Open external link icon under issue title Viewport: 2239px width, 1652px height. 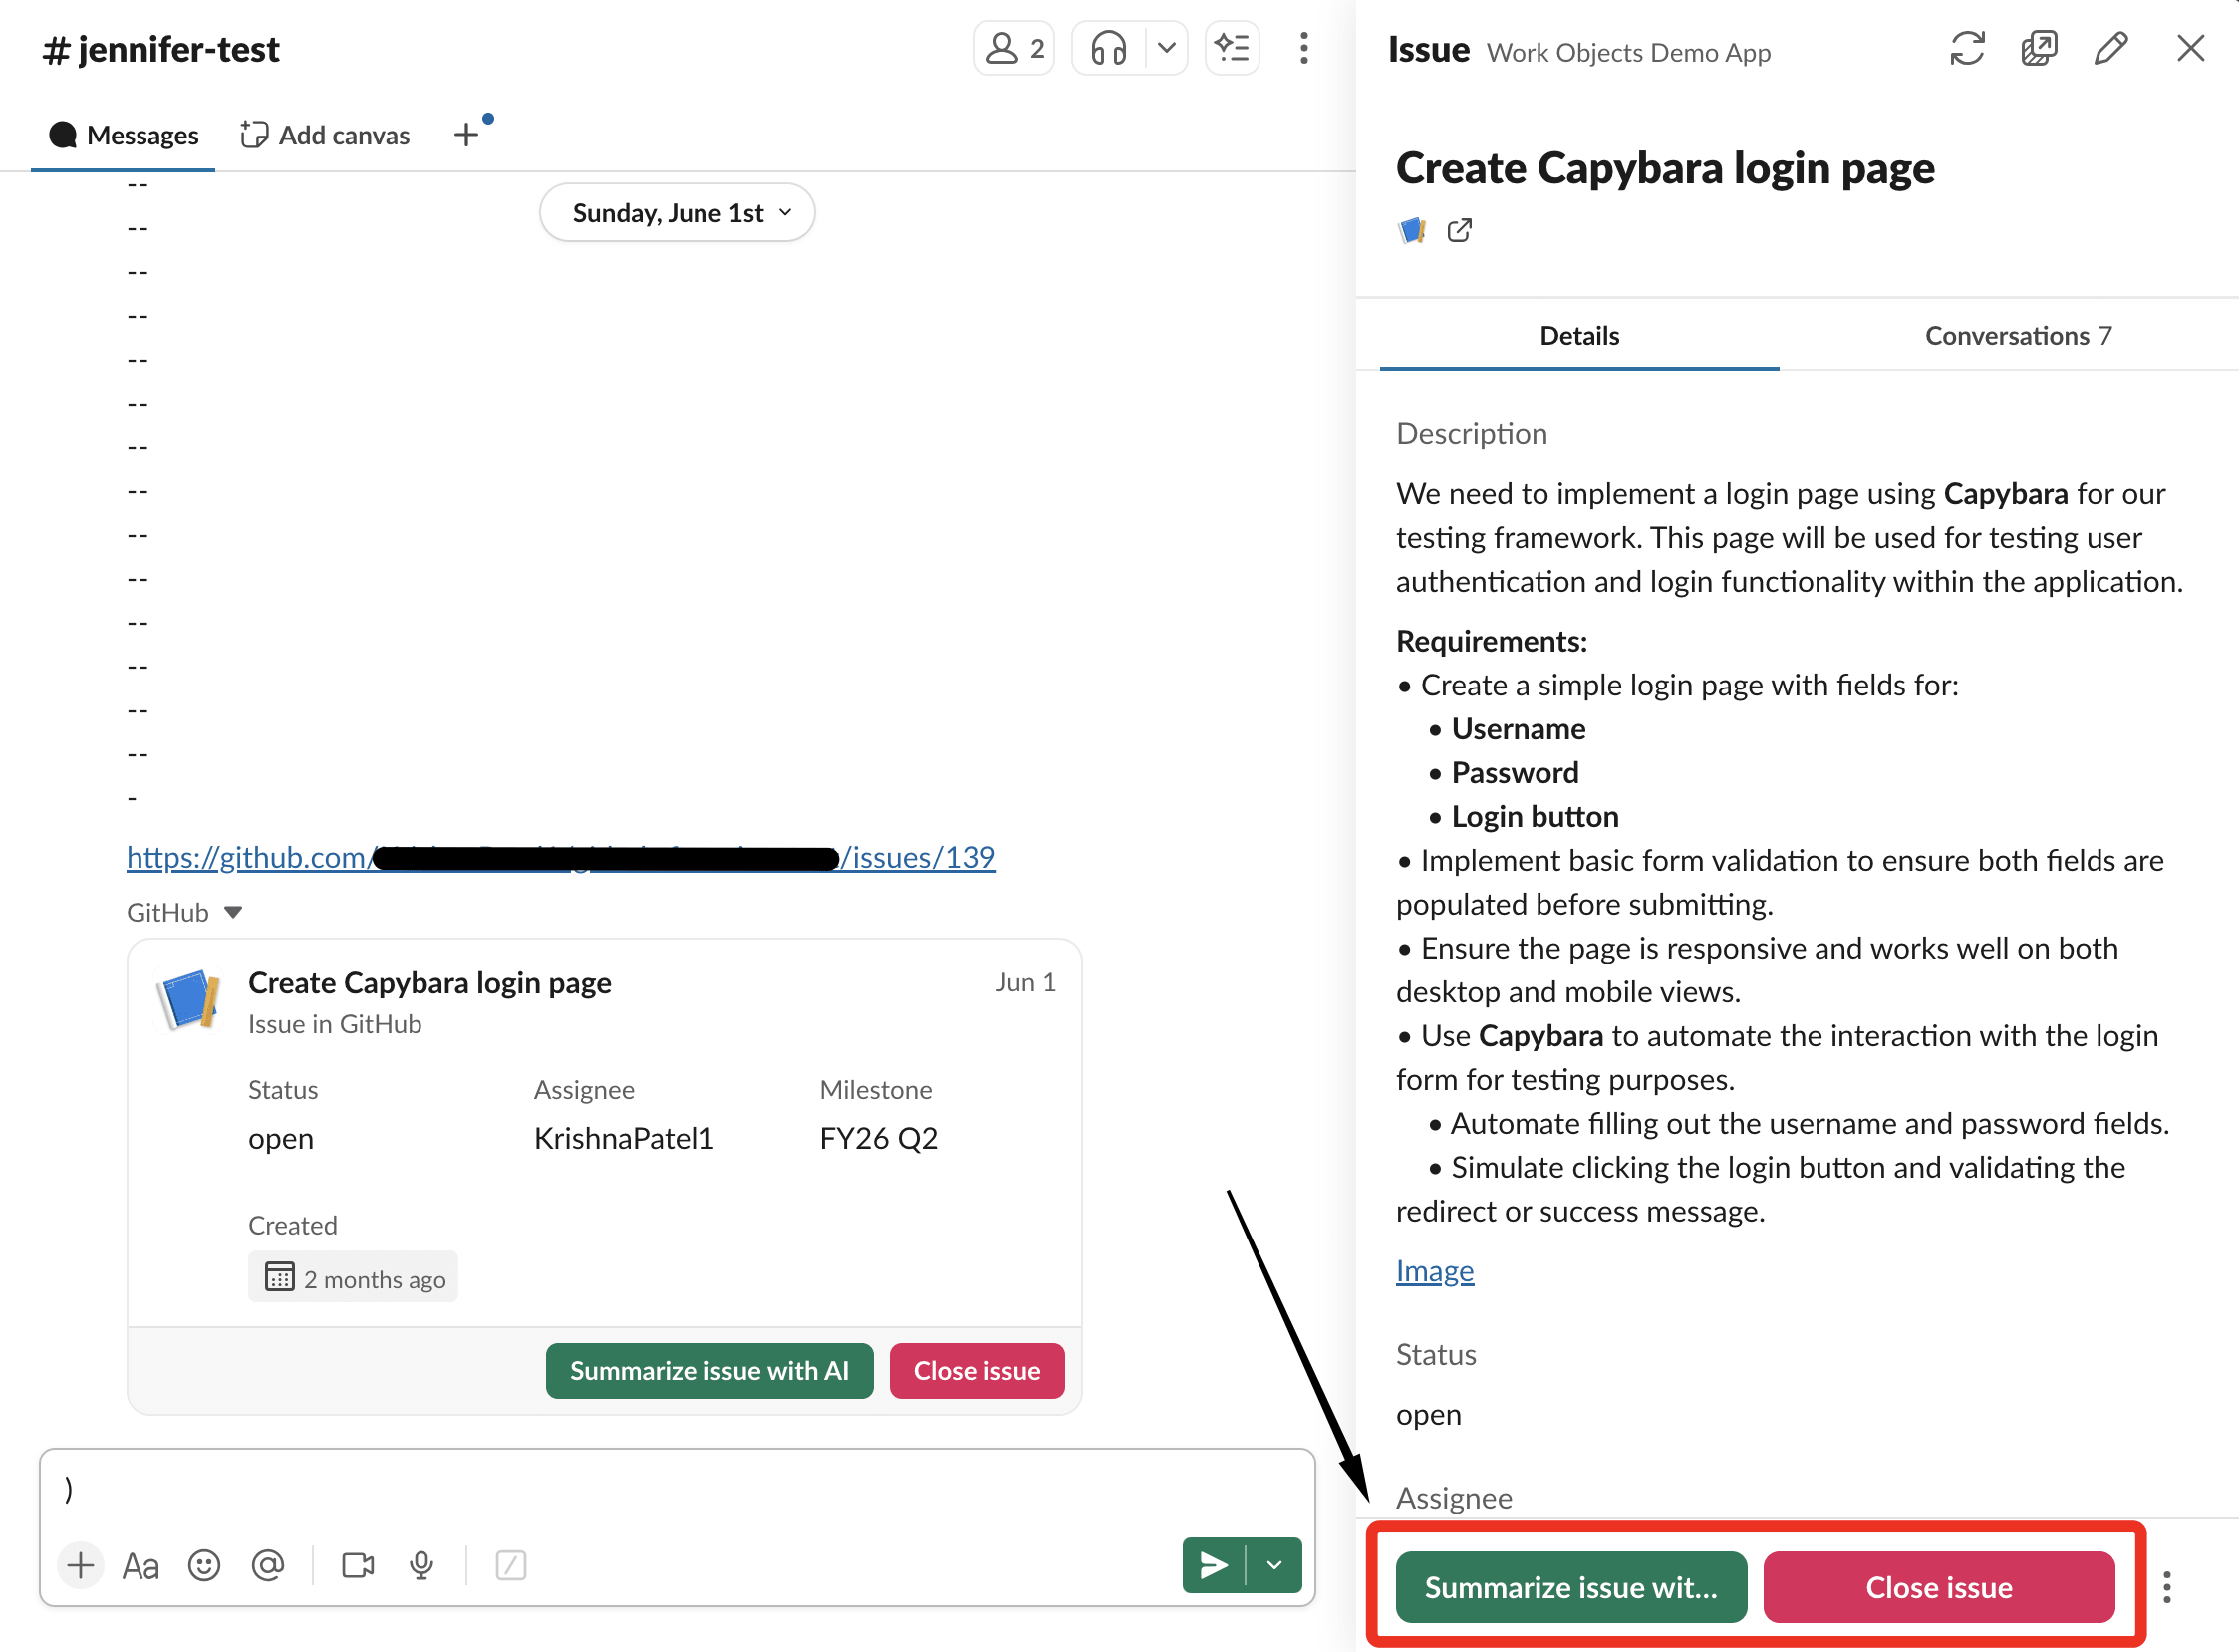1459,231
